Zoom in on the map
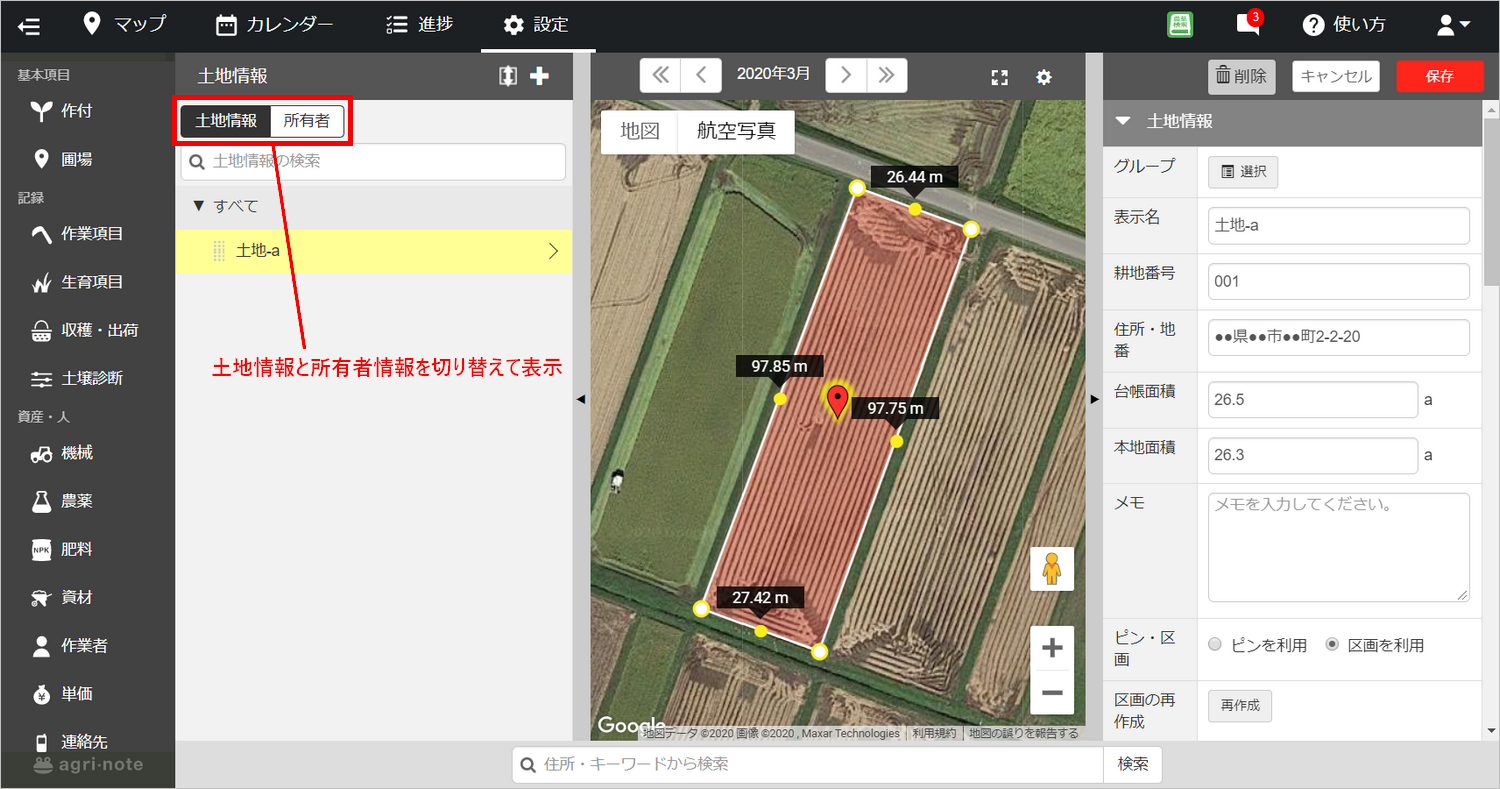This screenshot has width=1500, height=789. click(x=1051, y=648)
